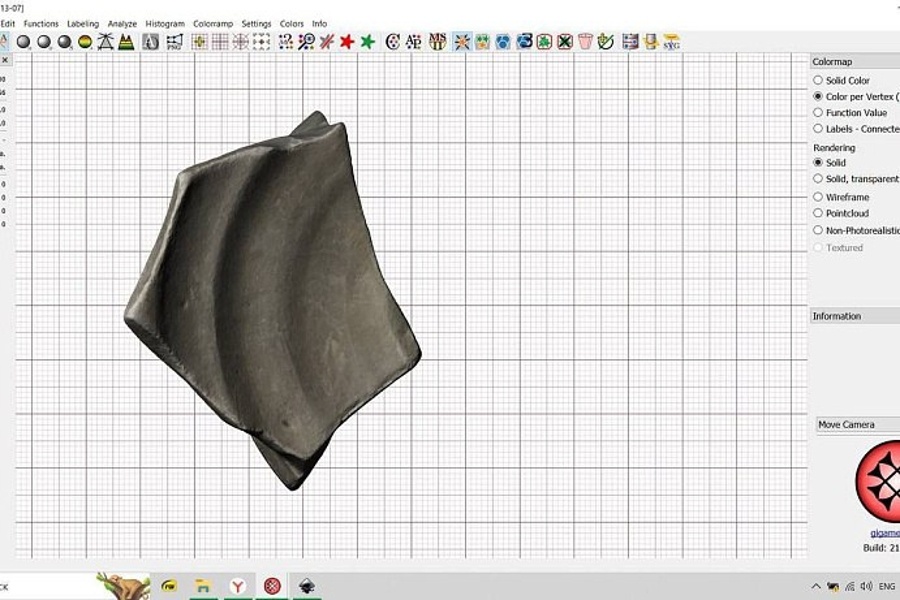Click the green X in frame icon
This screenshot has width=900, height=600.
(x=565, y=42)
